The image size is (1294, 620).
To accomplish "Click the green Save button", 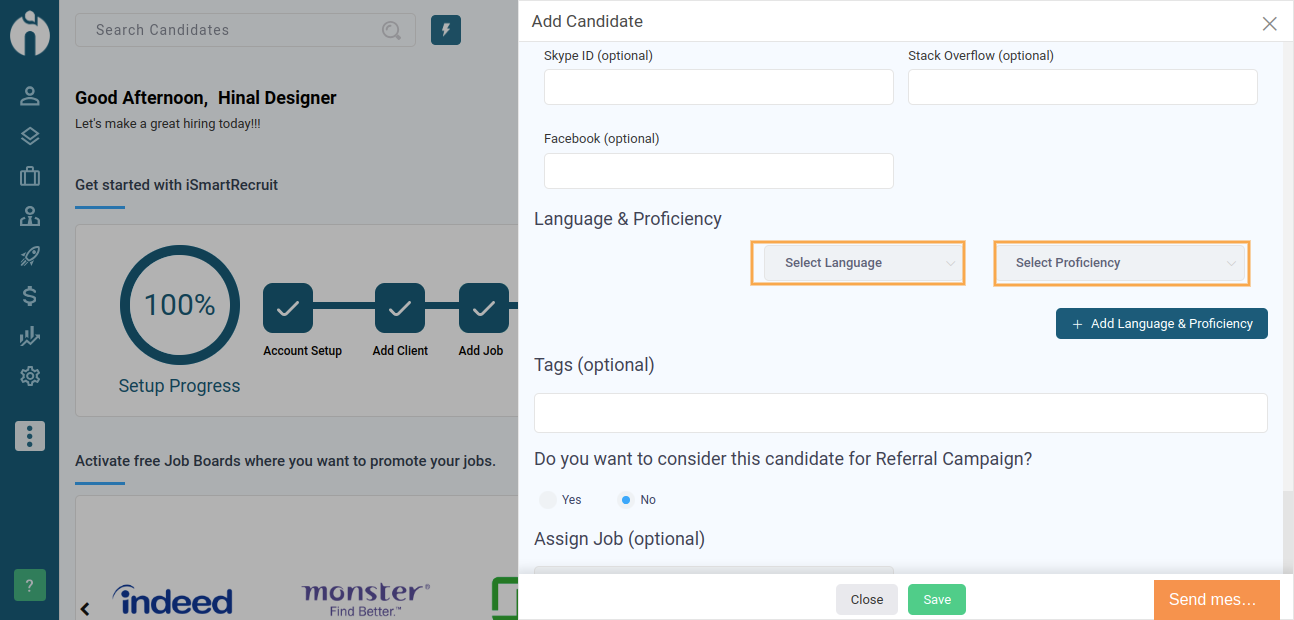I will 937,599.
